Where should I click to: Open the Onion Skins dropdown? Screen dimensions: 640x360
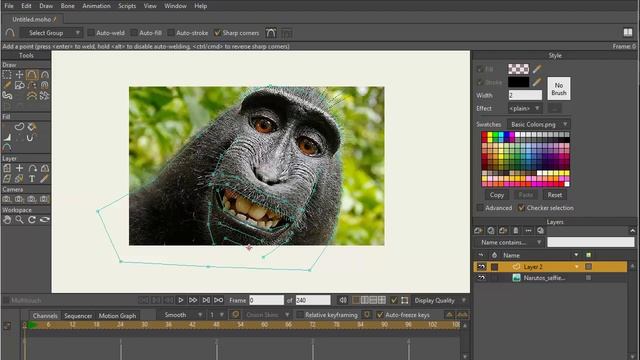(x=267, y=315)
